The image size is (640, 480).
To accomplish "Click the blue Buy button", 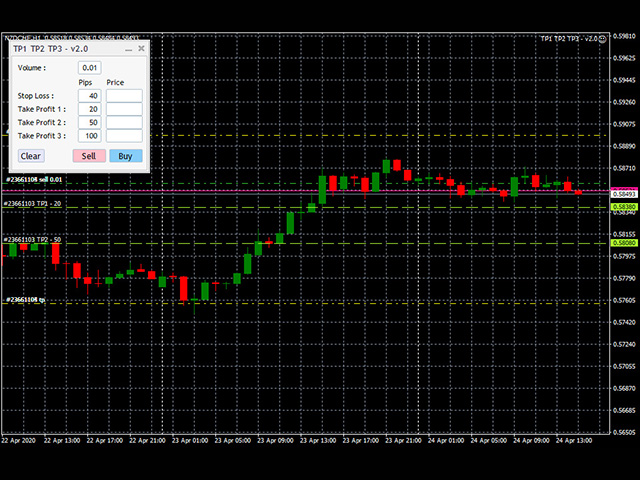I will pyautogui.click(x=126, y=156).
